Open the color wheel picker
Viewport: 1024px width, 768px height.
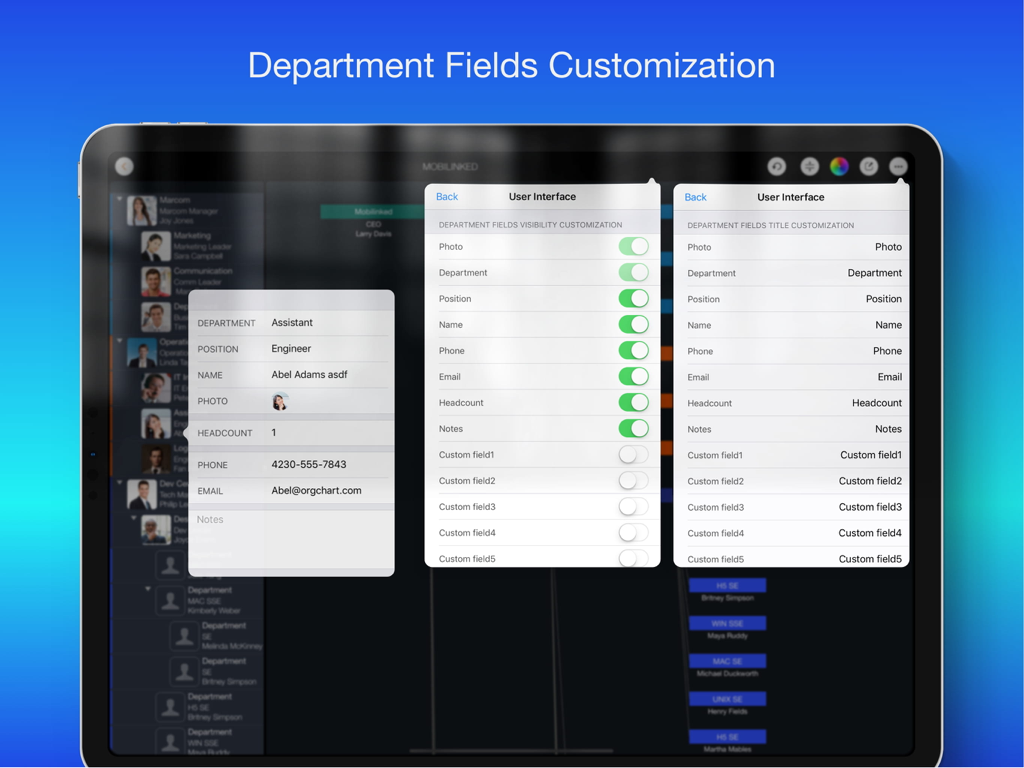pos(839,166)
